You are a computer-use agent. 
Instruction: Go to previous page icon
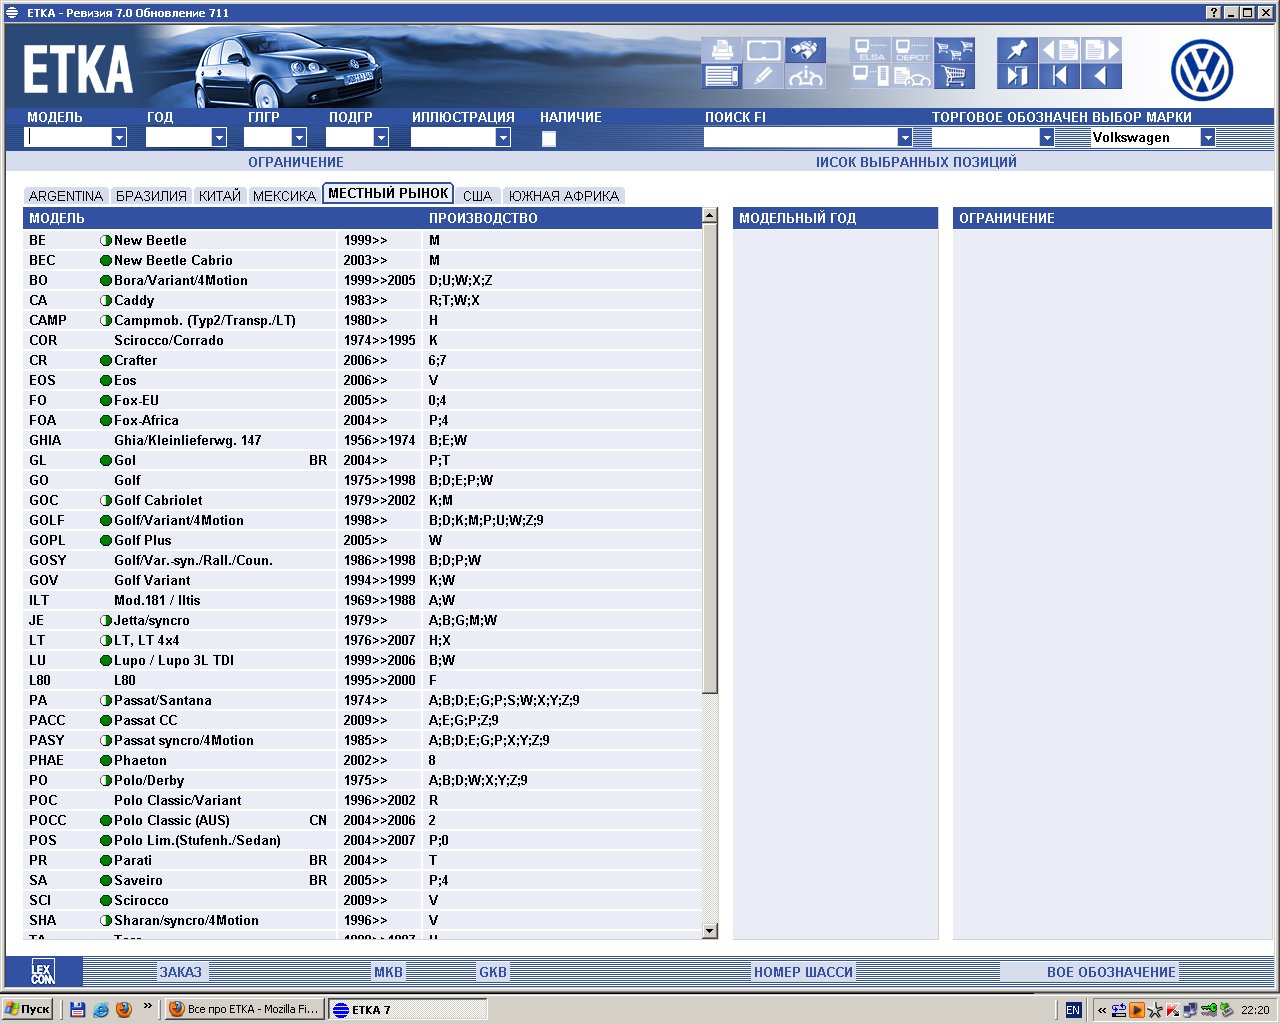1059,50
